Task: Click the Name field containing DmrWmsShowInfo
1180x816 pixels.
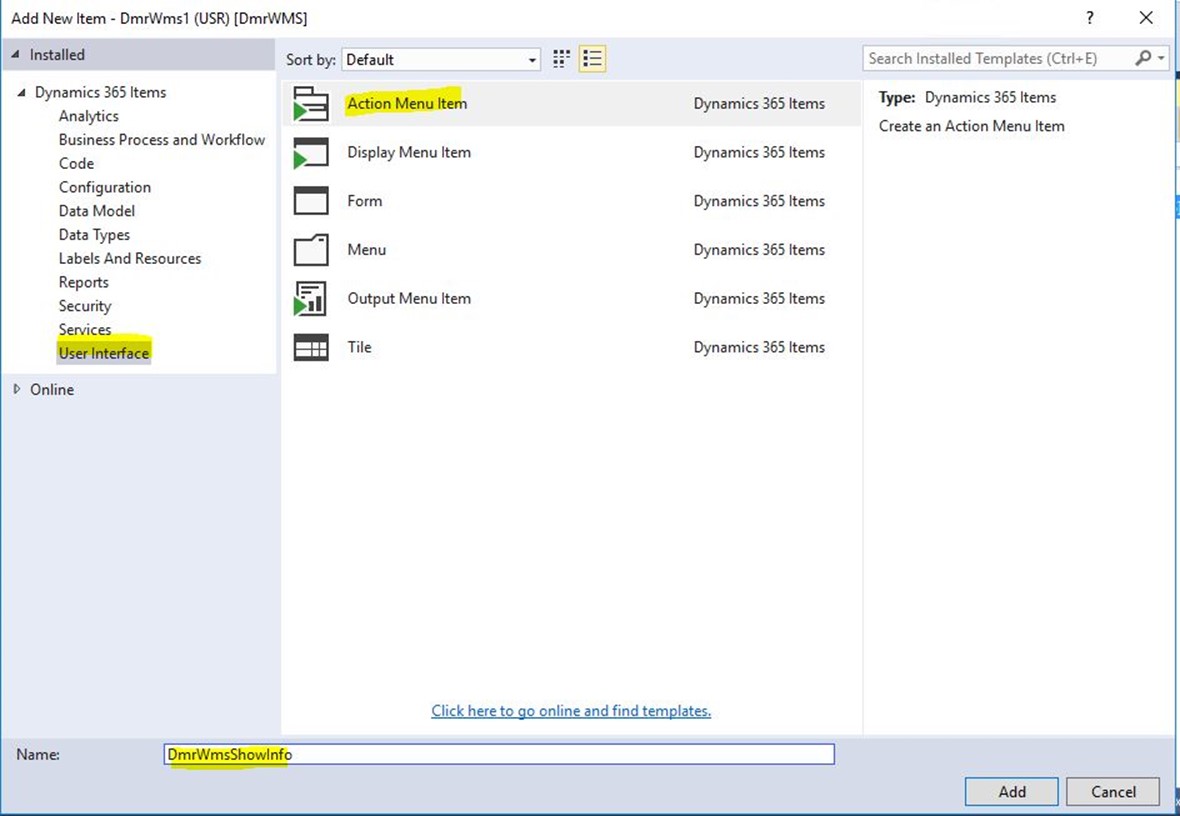Action: (x=499, y=754)
